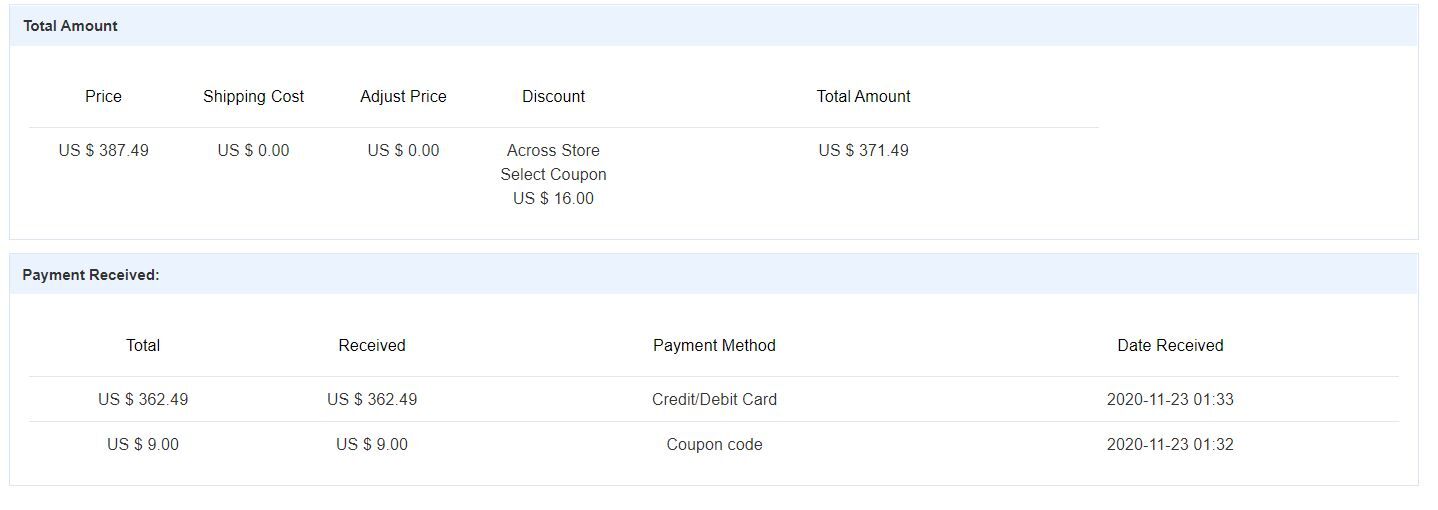Select the 2020-11-23 01:32 date entry

pyautogui.click(x=1170, y=444)
